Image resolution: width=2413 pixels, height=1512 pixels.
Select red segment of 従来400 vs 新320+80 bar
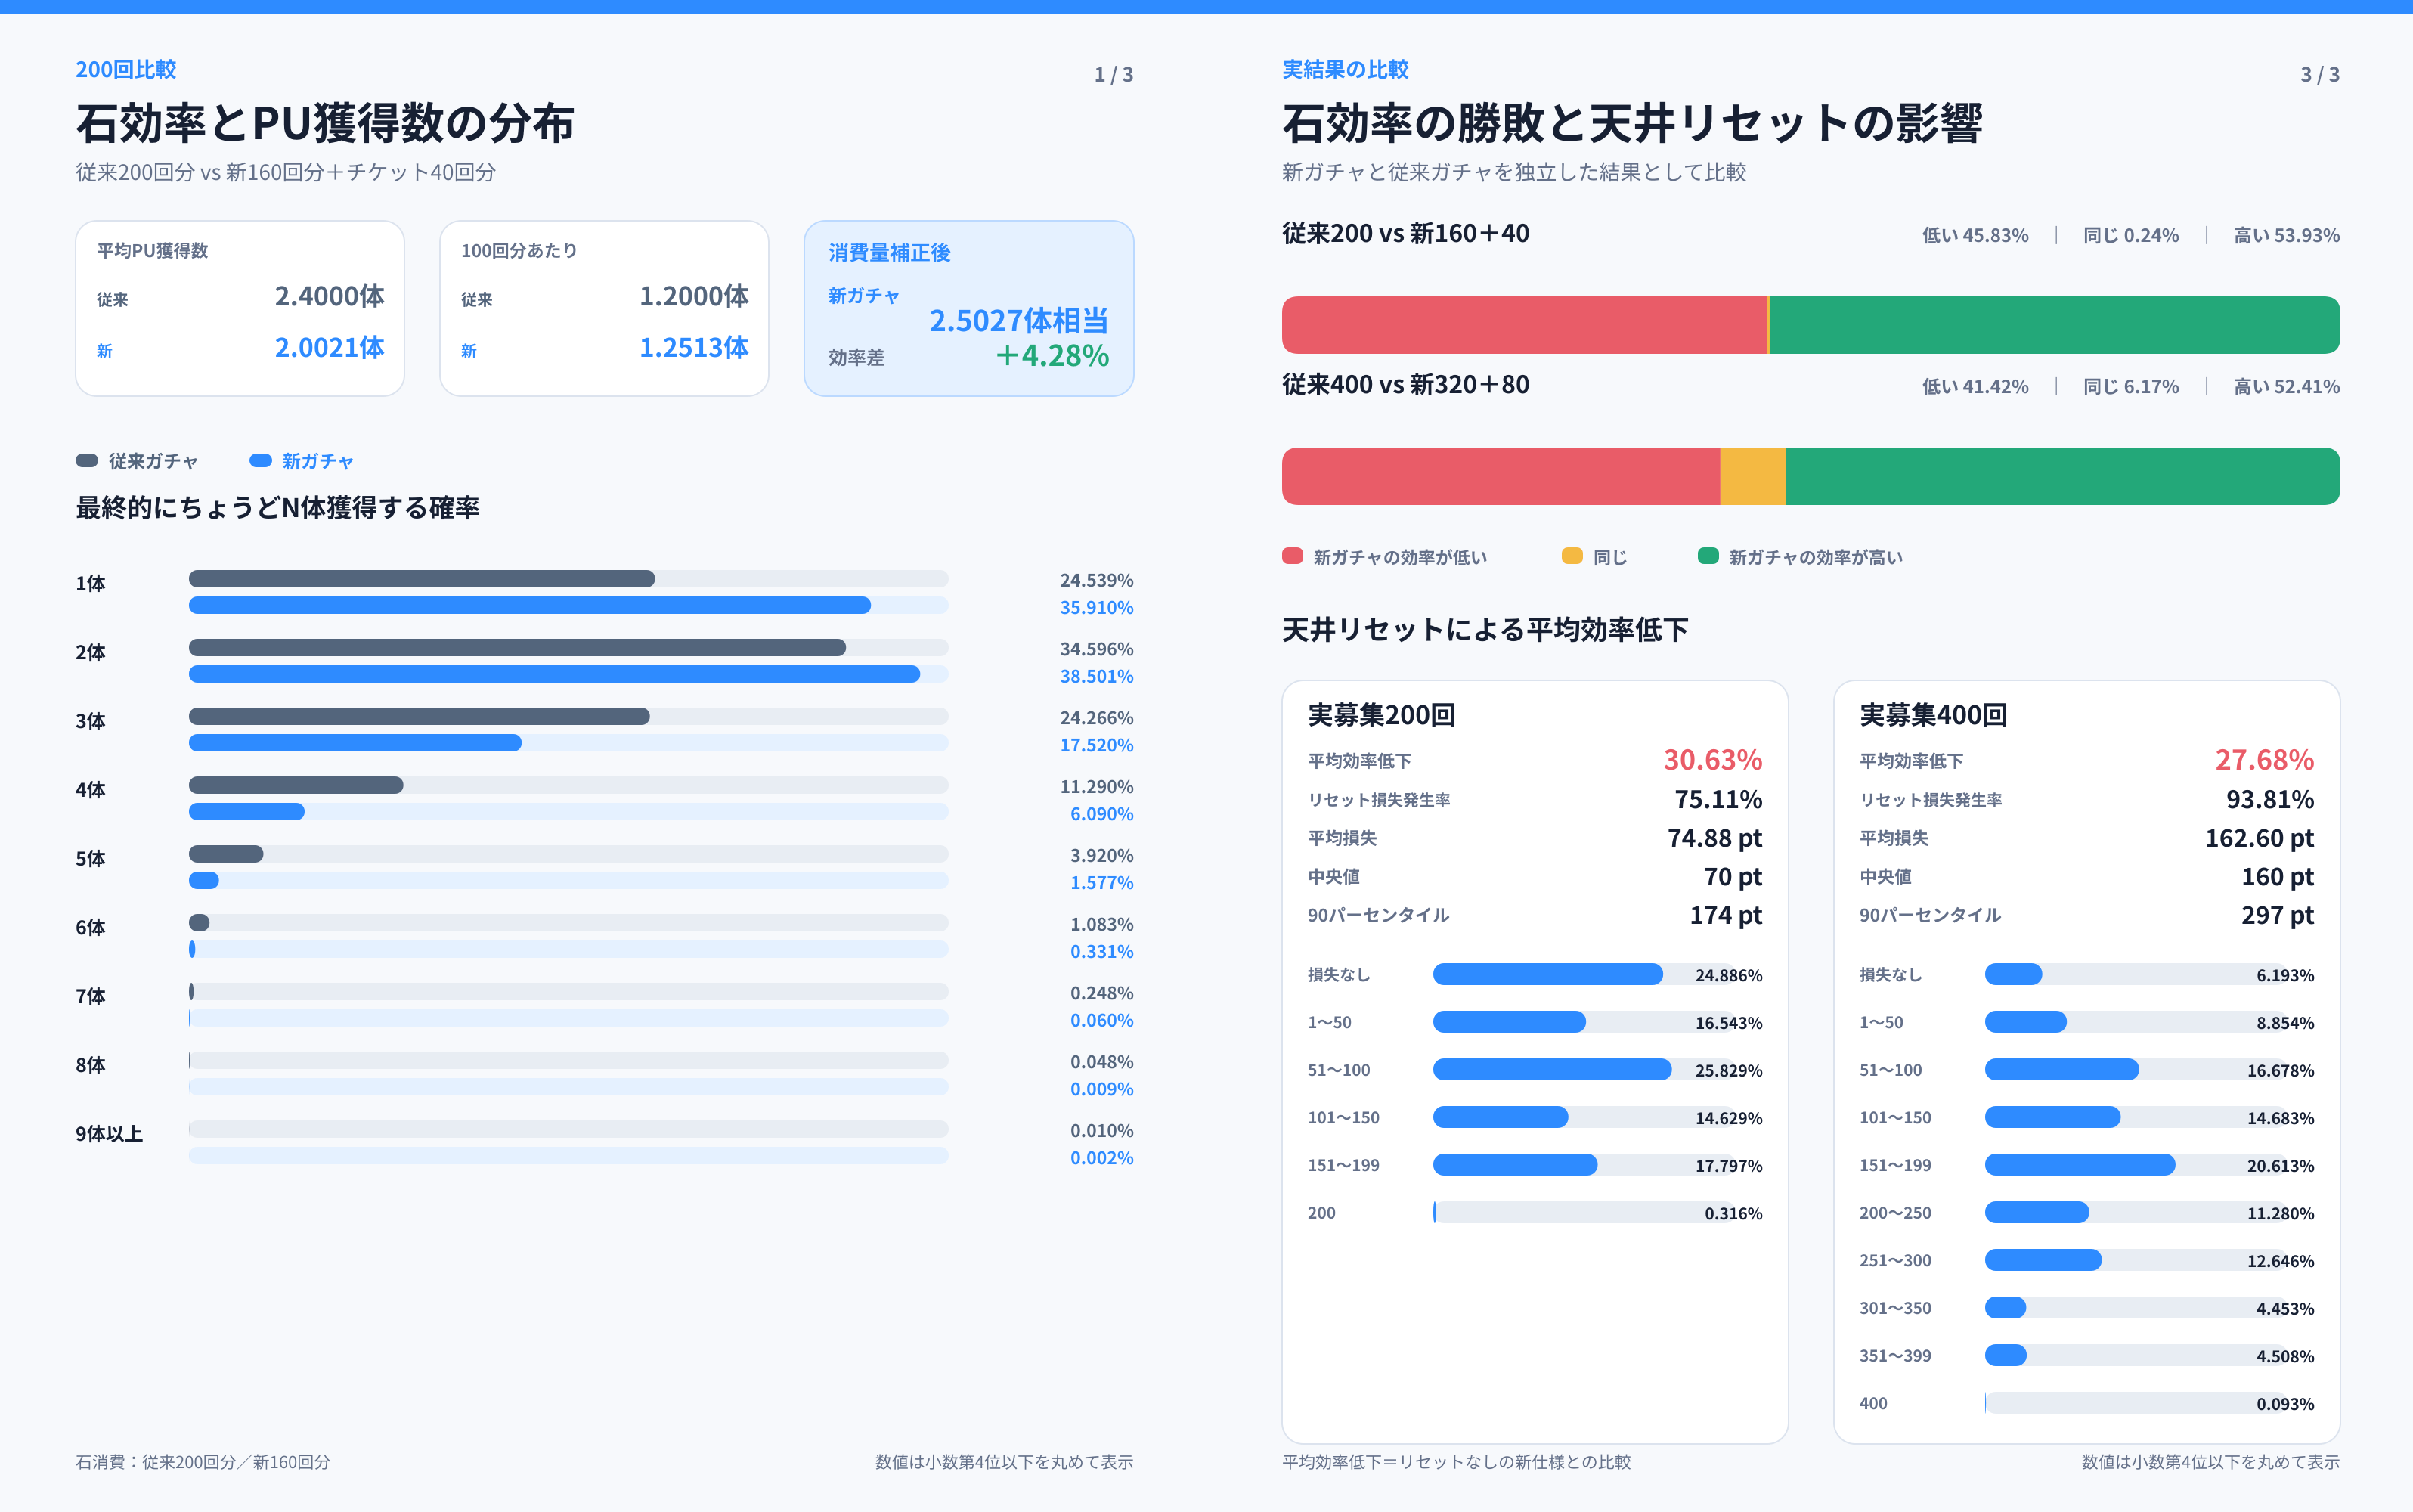point(1501,476)
